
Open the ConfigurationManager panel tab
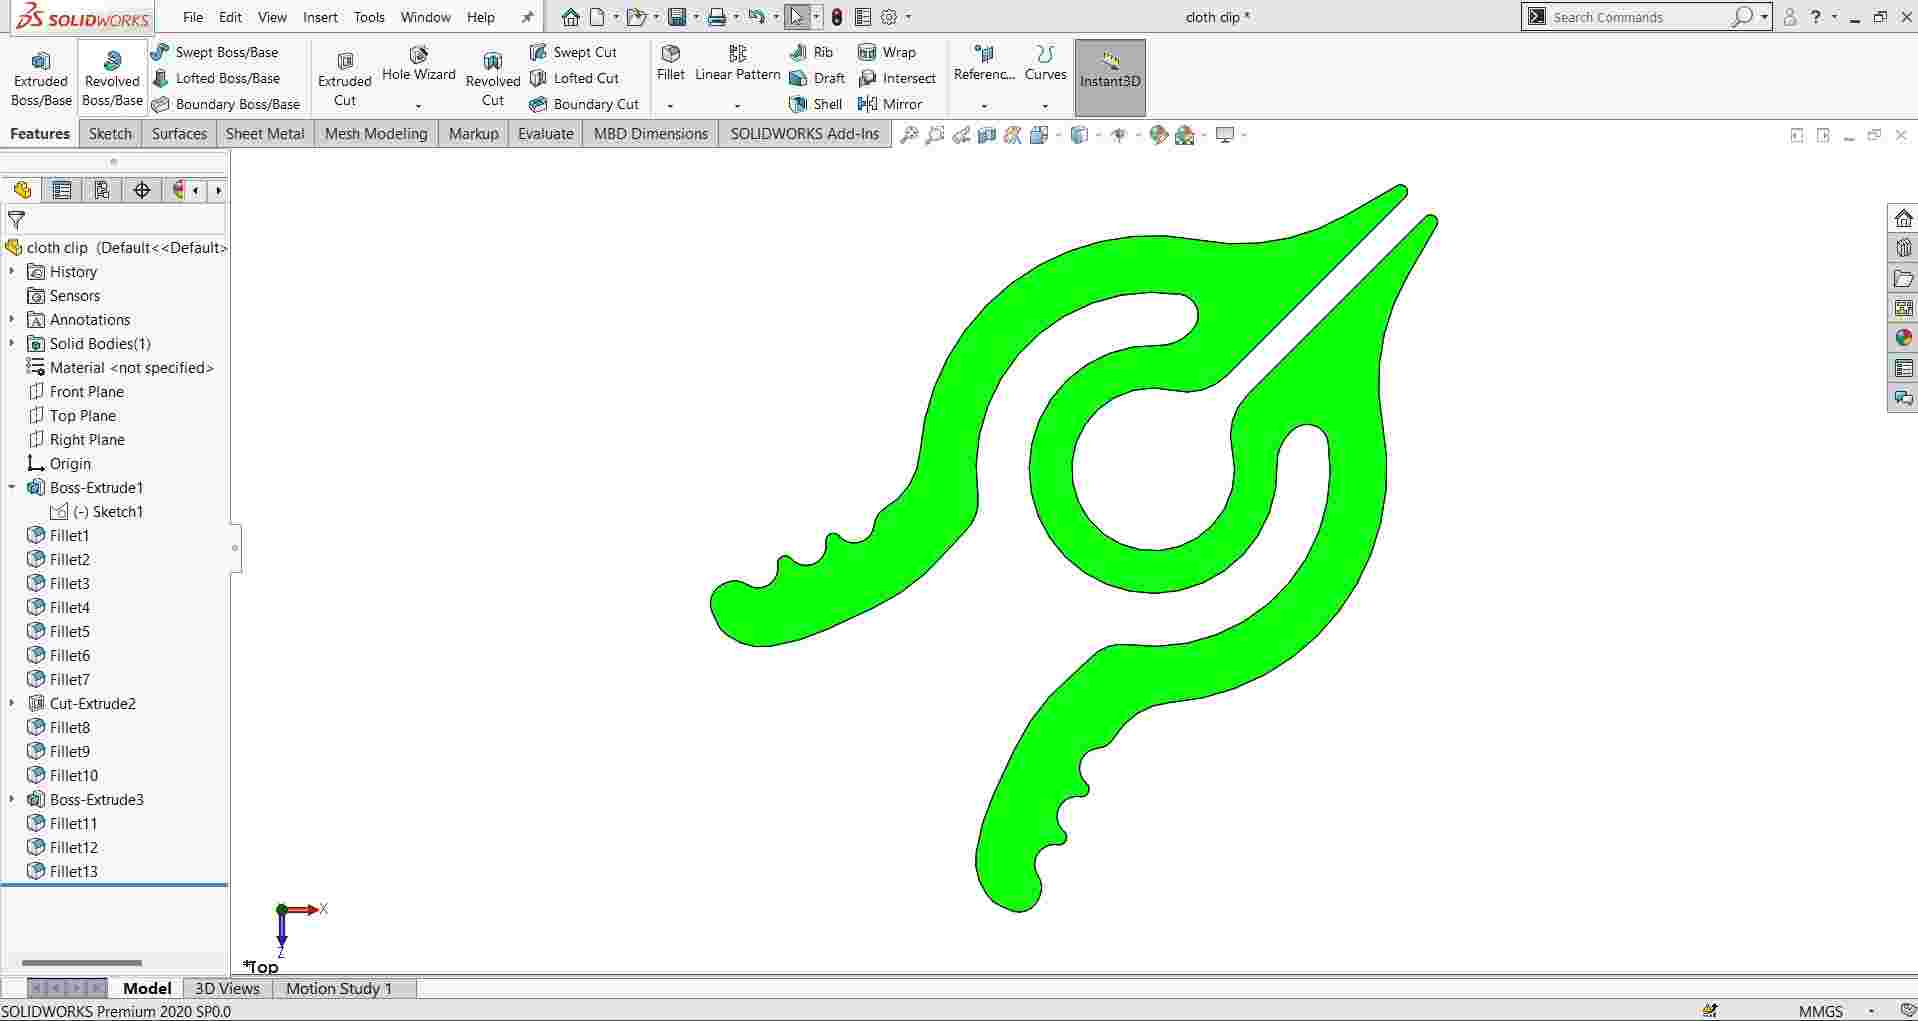102,190
